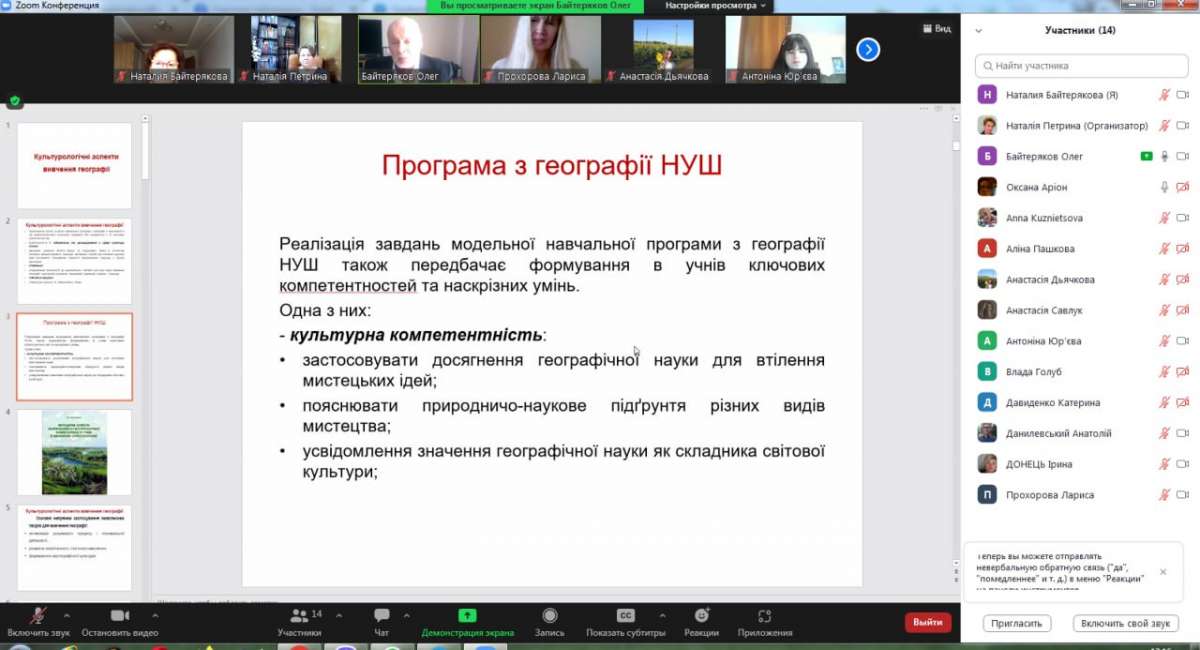The height and width of the screenshot is (650, 1200).
Task: Open the Реакции reactions menu
Action: 701,617
